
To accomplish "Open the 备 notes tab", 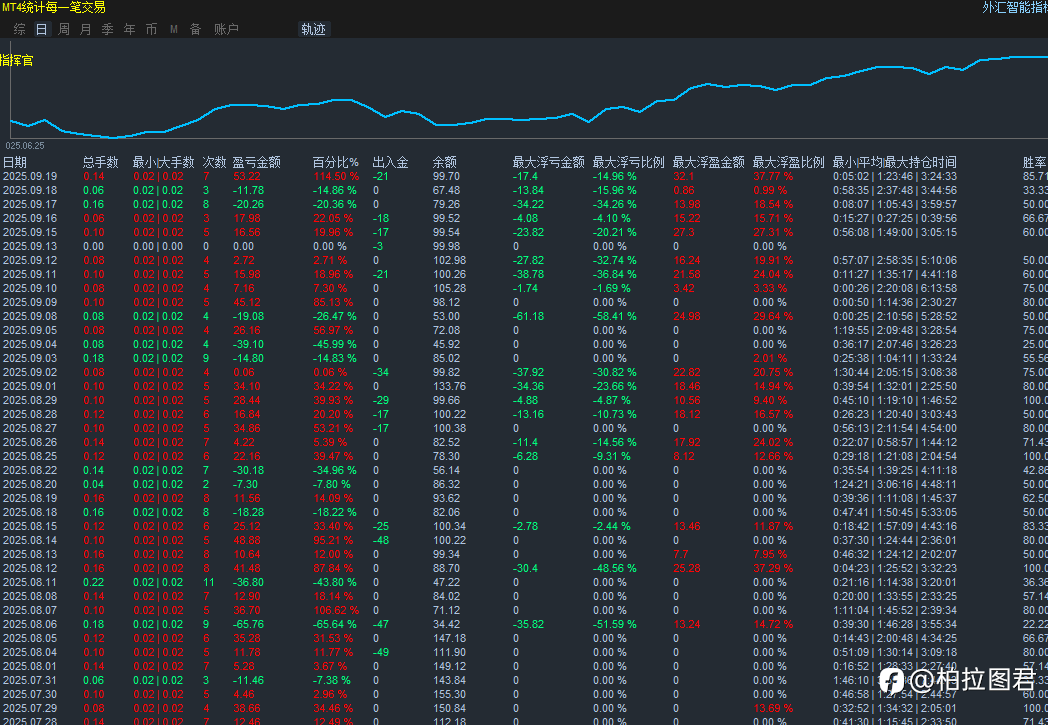I will 195,29.
